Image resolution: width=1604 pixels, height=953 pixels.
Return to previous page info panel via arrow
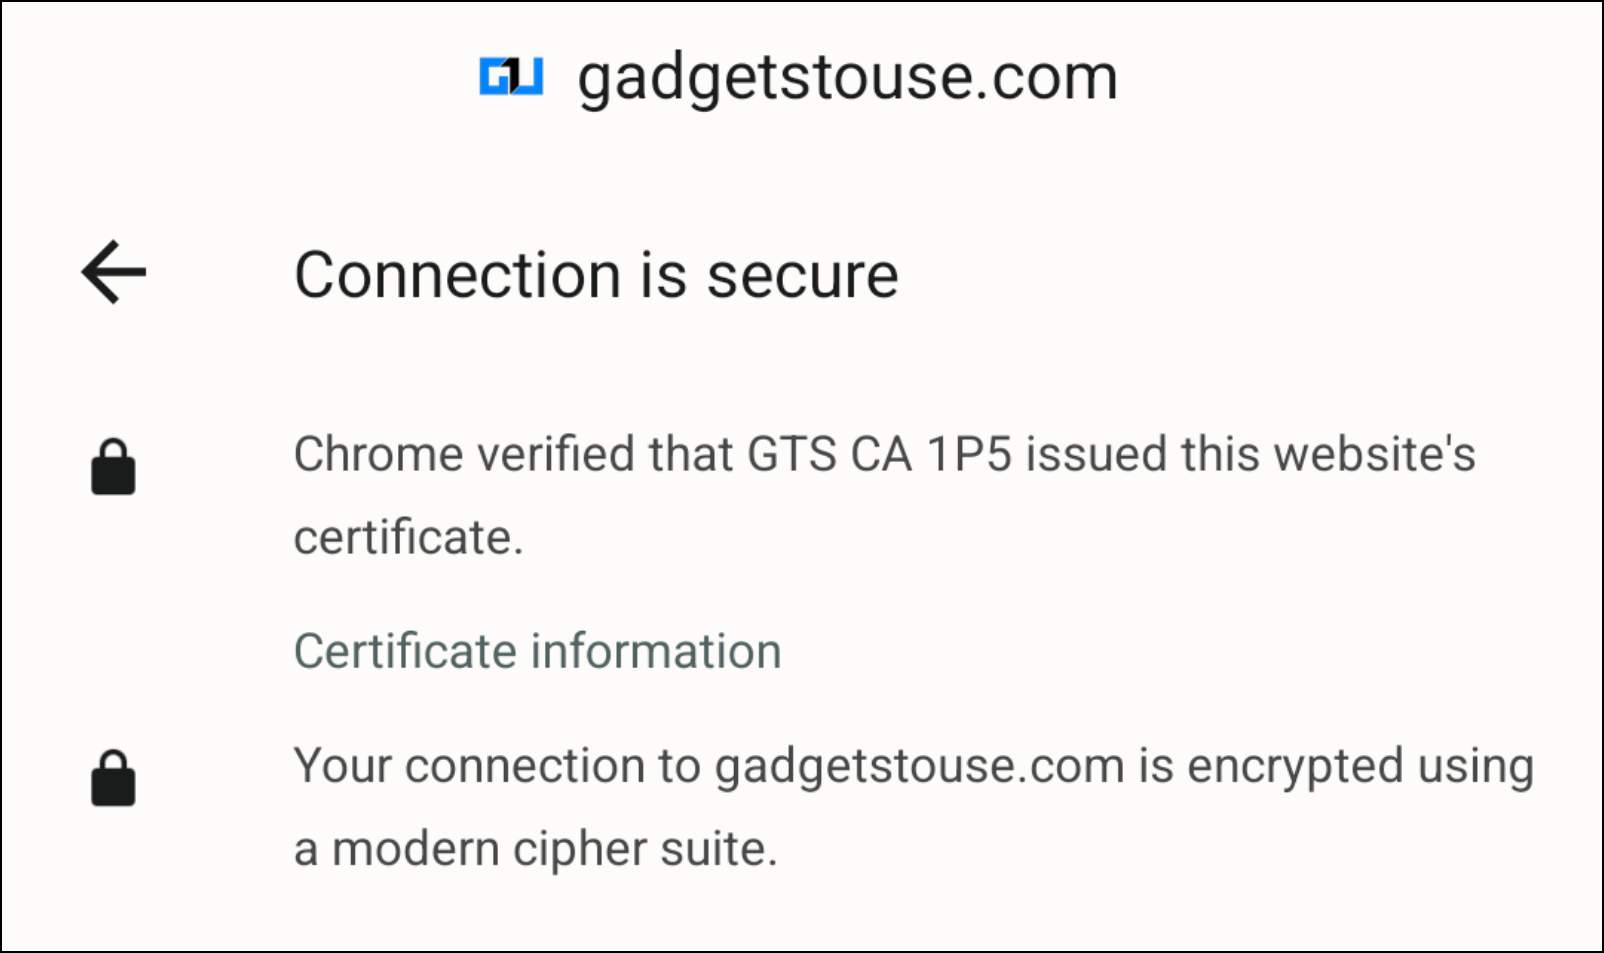(x=114, y=272)
